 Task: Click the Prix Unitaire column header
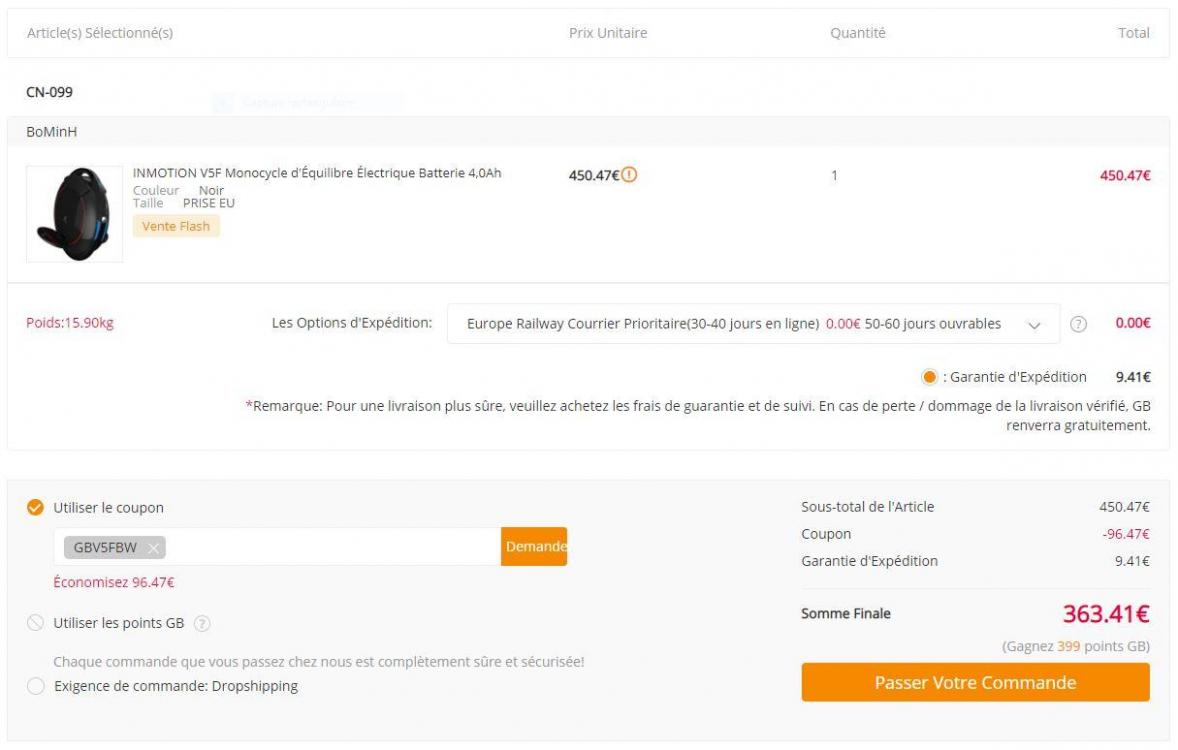point(608,33)
